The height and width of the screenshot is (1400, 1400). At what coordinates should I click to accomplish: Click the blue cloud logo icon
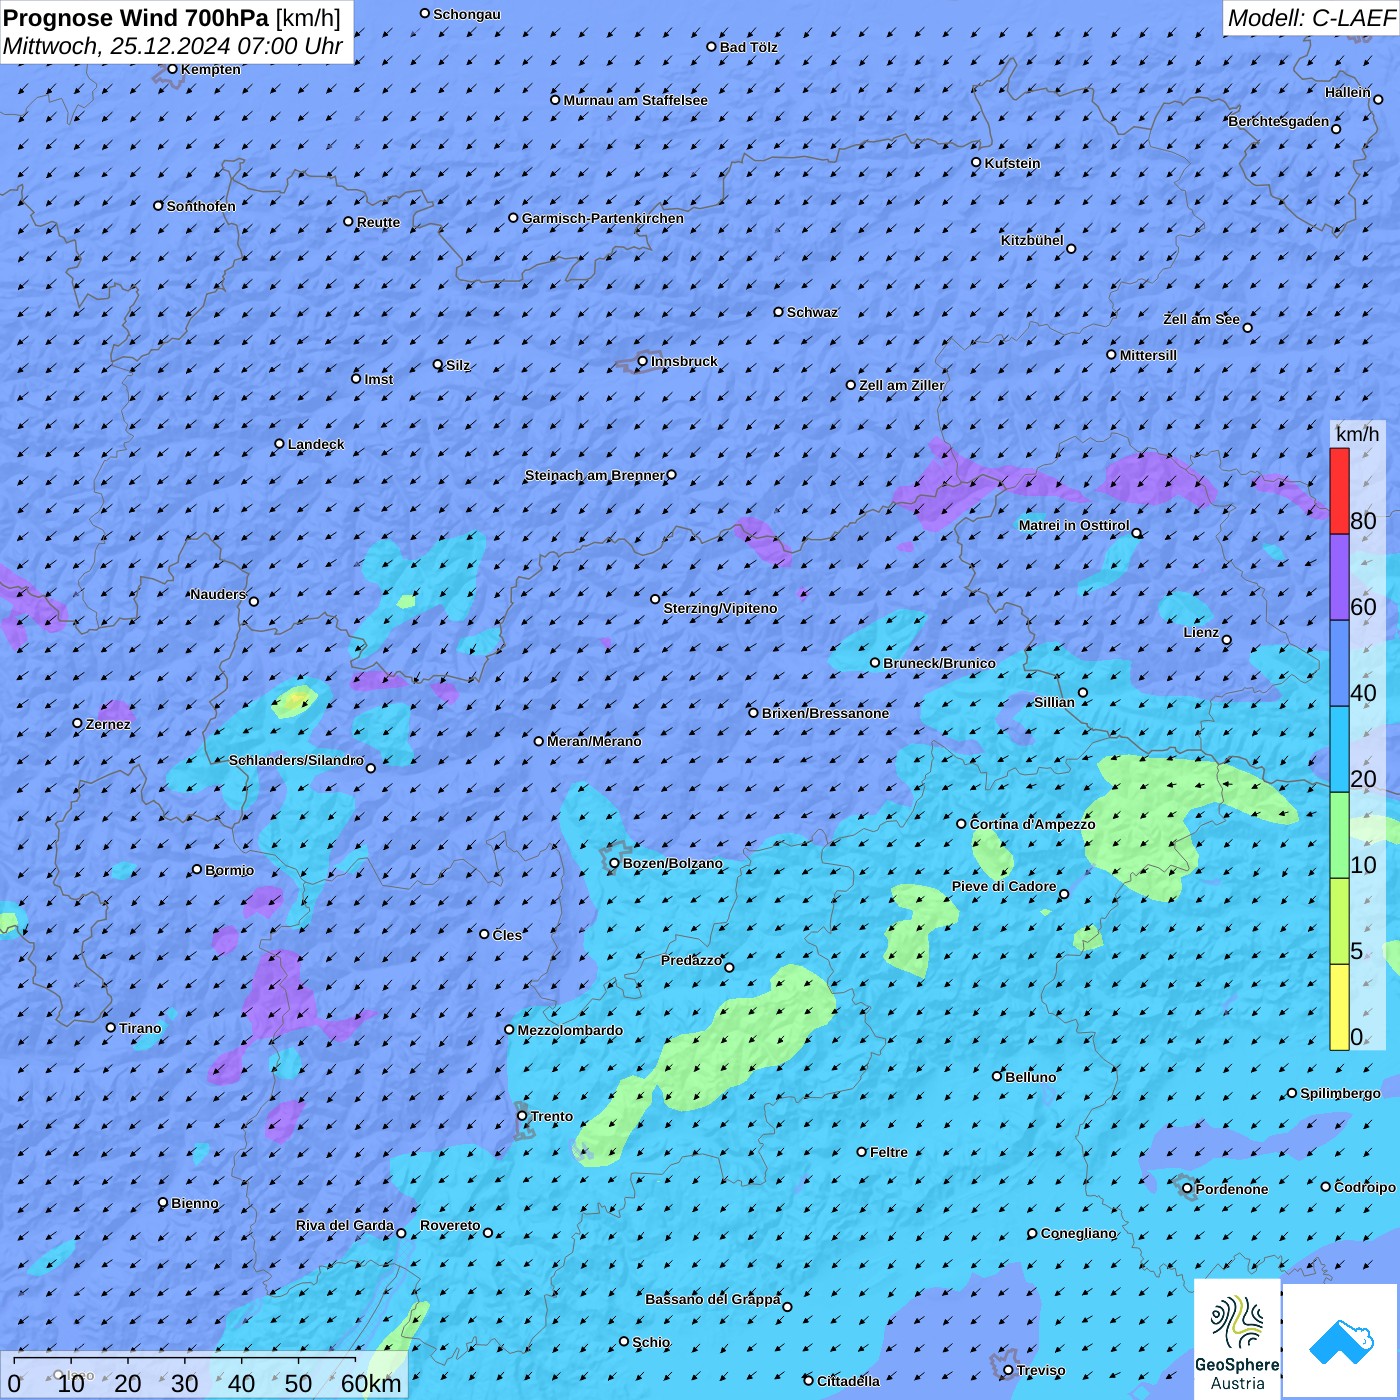tap(1341, 1342)
